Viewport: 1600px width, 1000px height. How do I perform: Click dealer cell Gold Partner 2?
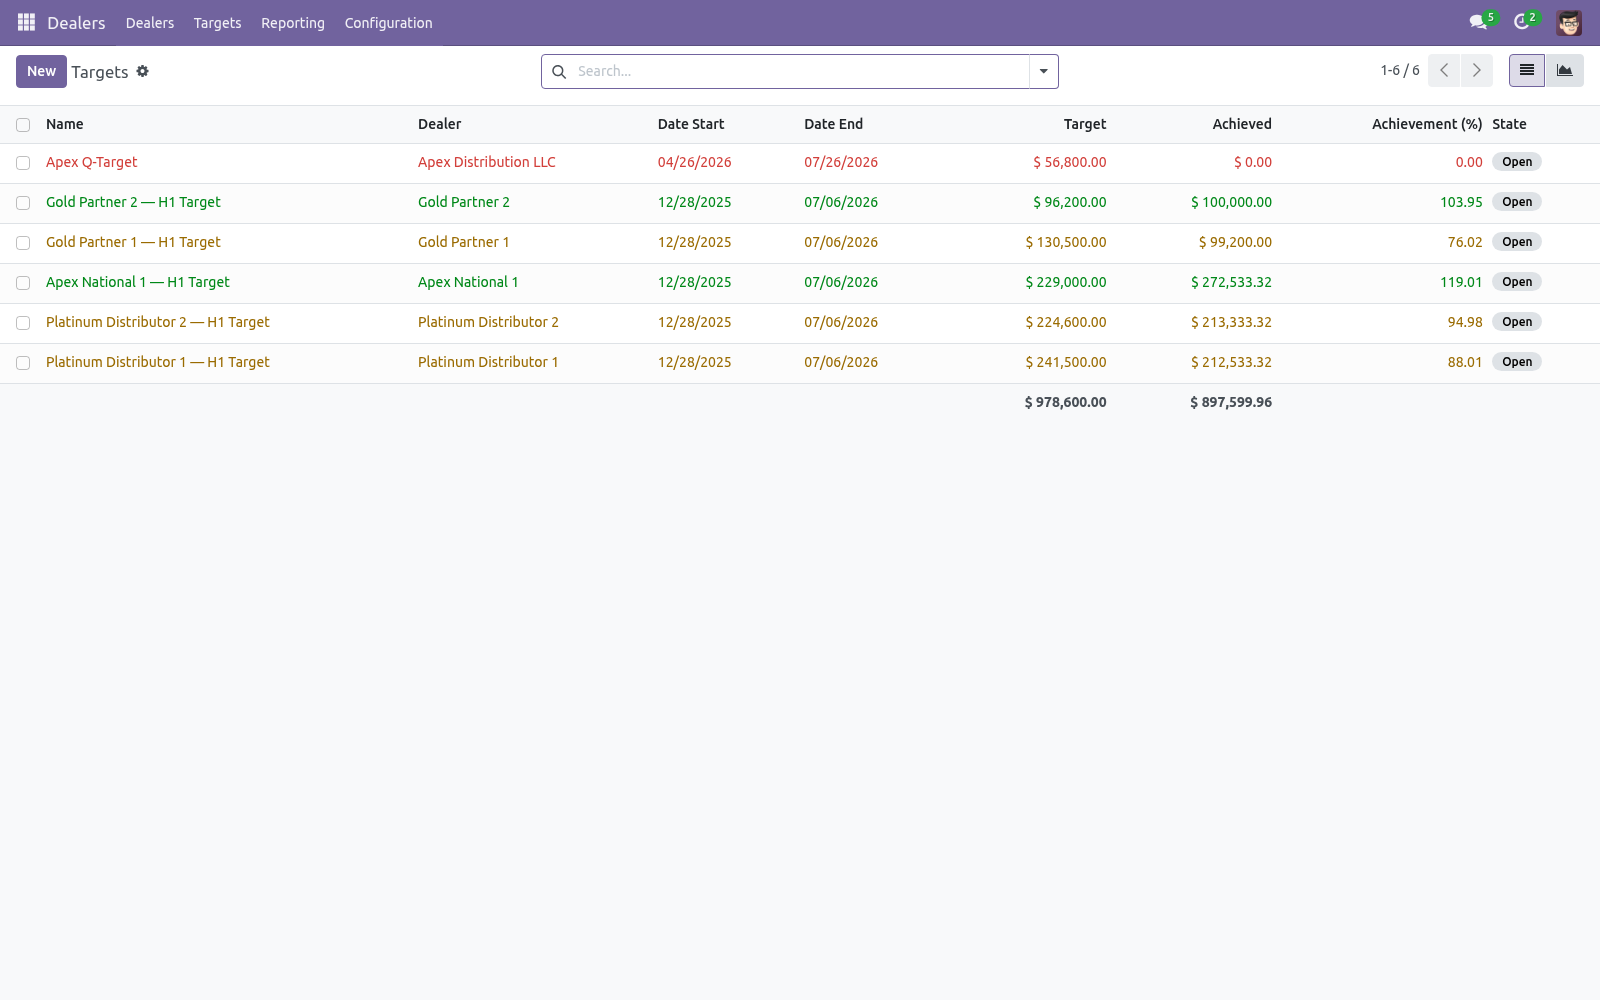464,202
